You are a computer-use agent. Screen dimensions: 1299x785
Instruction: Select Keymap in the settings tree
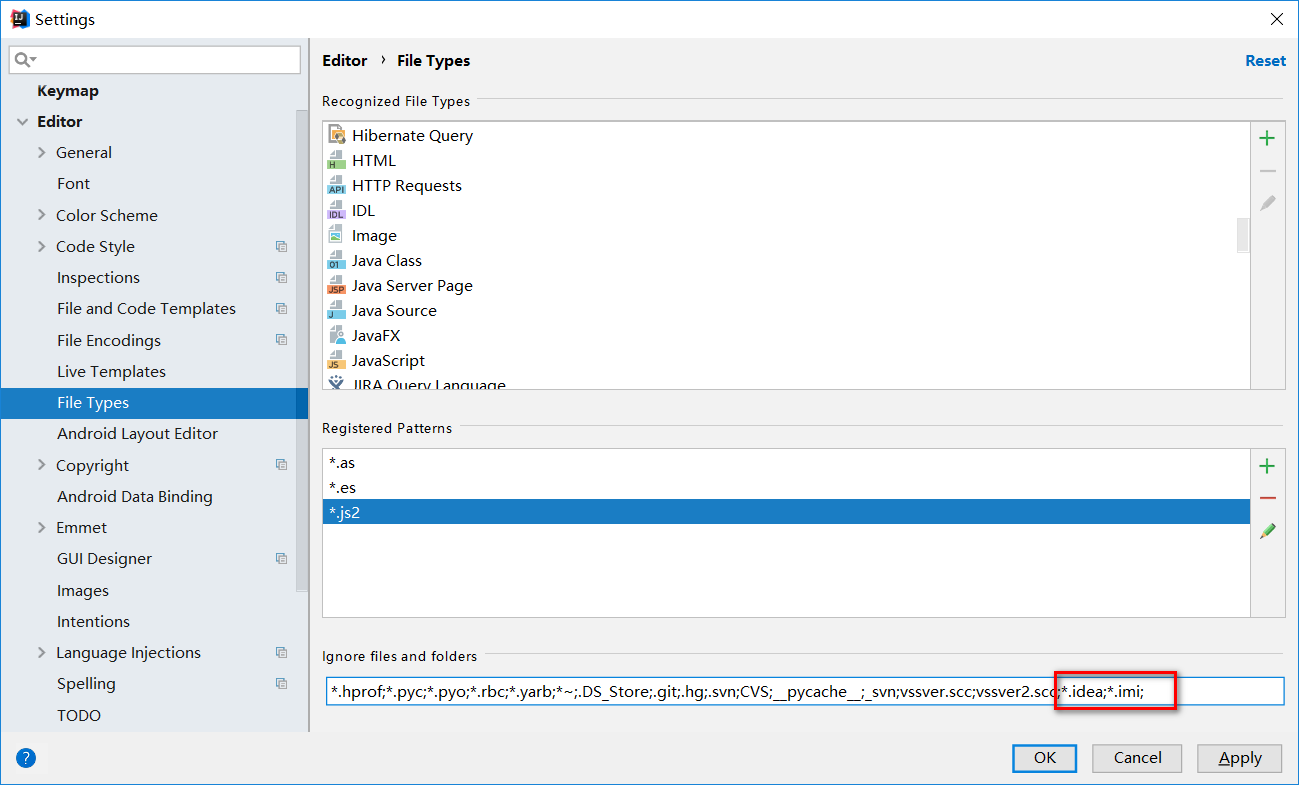click(68, 91)
